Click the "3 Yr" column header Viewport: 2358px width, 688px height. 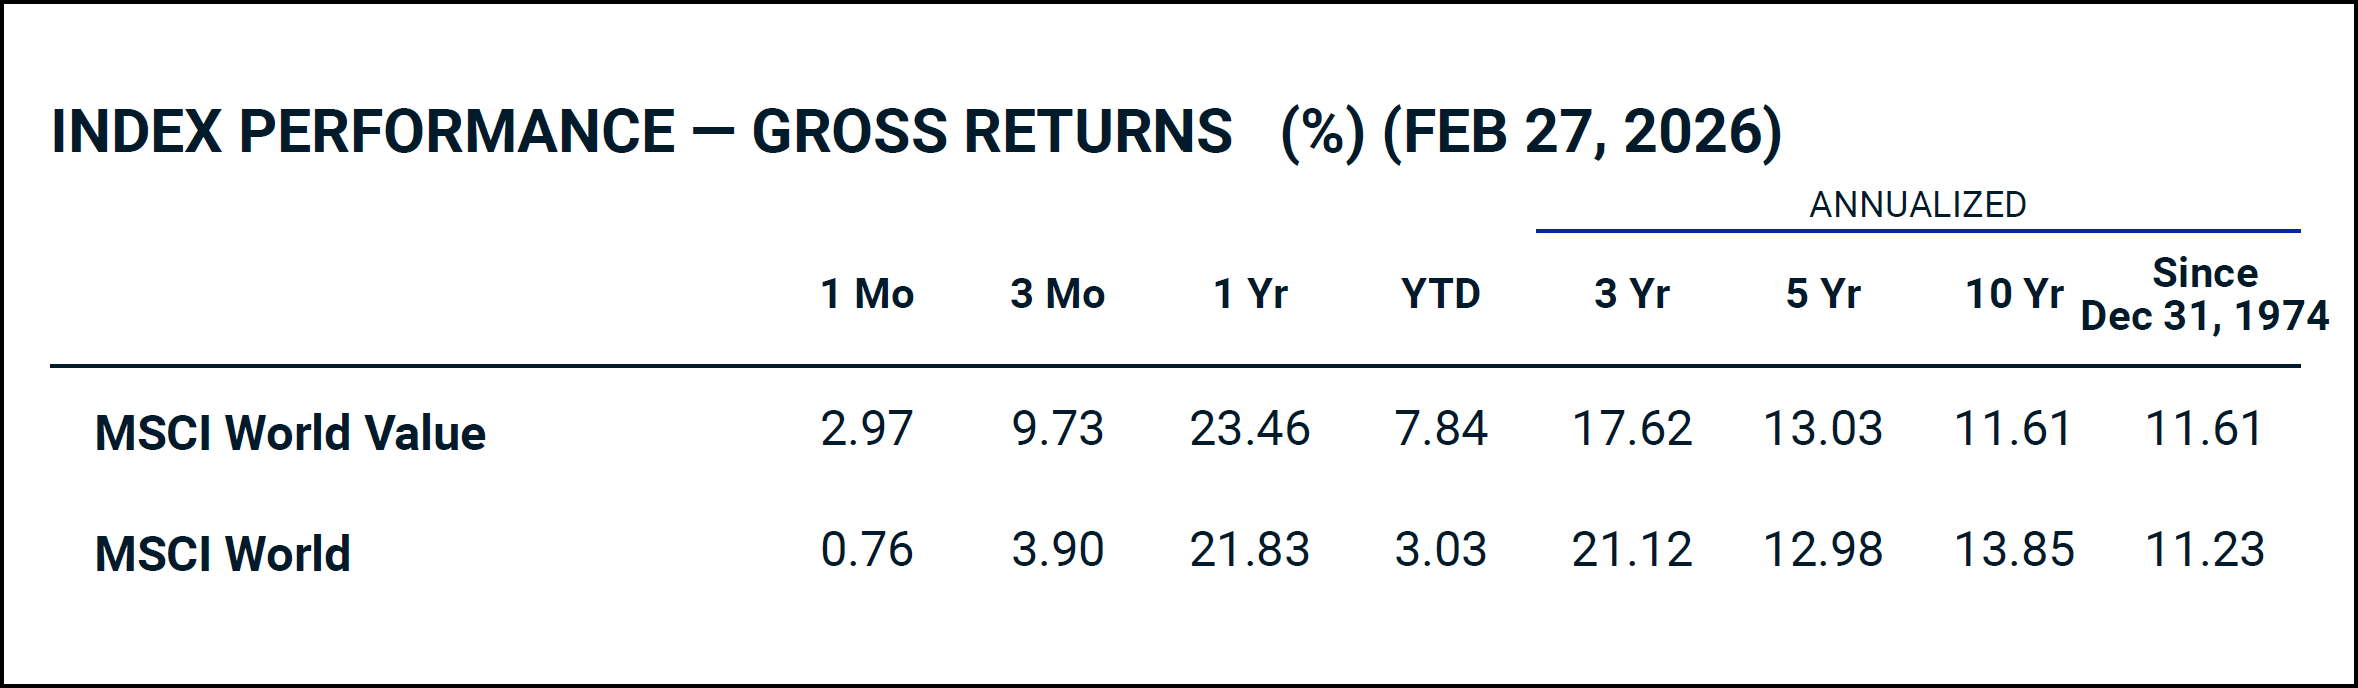[1632, 294]
